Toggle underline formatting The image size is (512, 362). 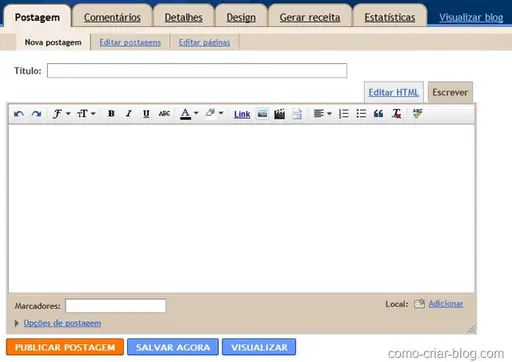pos(146,114)
